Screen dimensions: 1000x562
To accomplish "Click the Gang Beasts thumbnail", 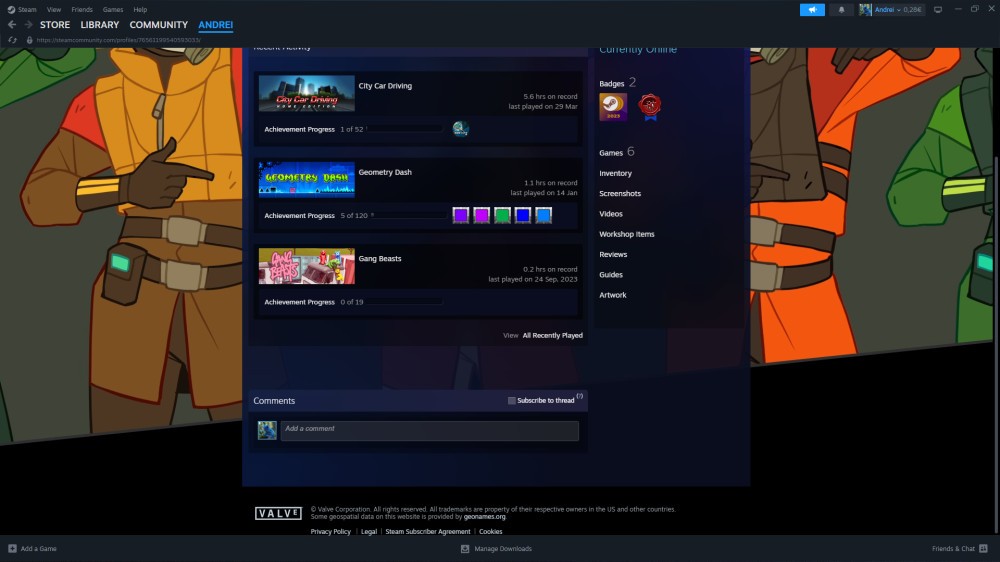I will point(307,266).
